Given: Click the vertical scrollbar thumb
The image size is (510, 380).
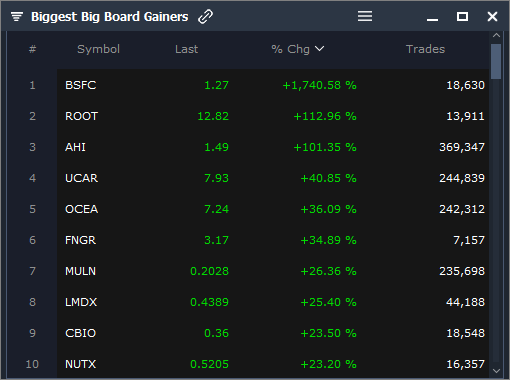Looking at the screenshot, I should [x=496, y=62].
